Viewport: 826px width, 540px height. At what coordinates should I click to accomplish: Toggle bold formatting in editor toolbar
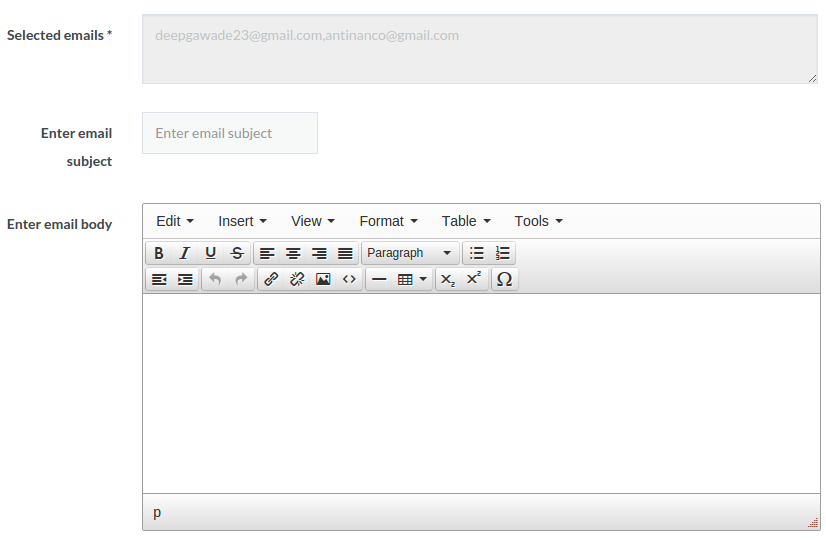click(x=159, y=253)
